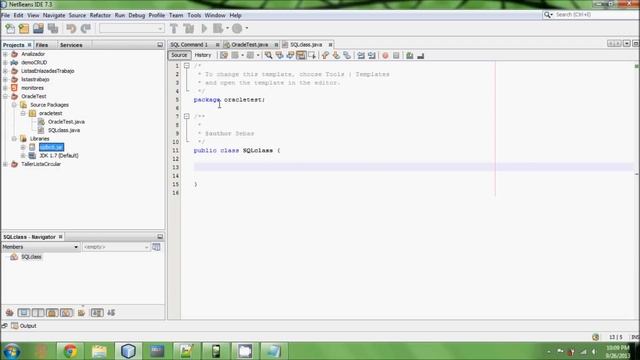
Task: Open the Members dropdown in Navigator
Action: (x=40, y=247)
